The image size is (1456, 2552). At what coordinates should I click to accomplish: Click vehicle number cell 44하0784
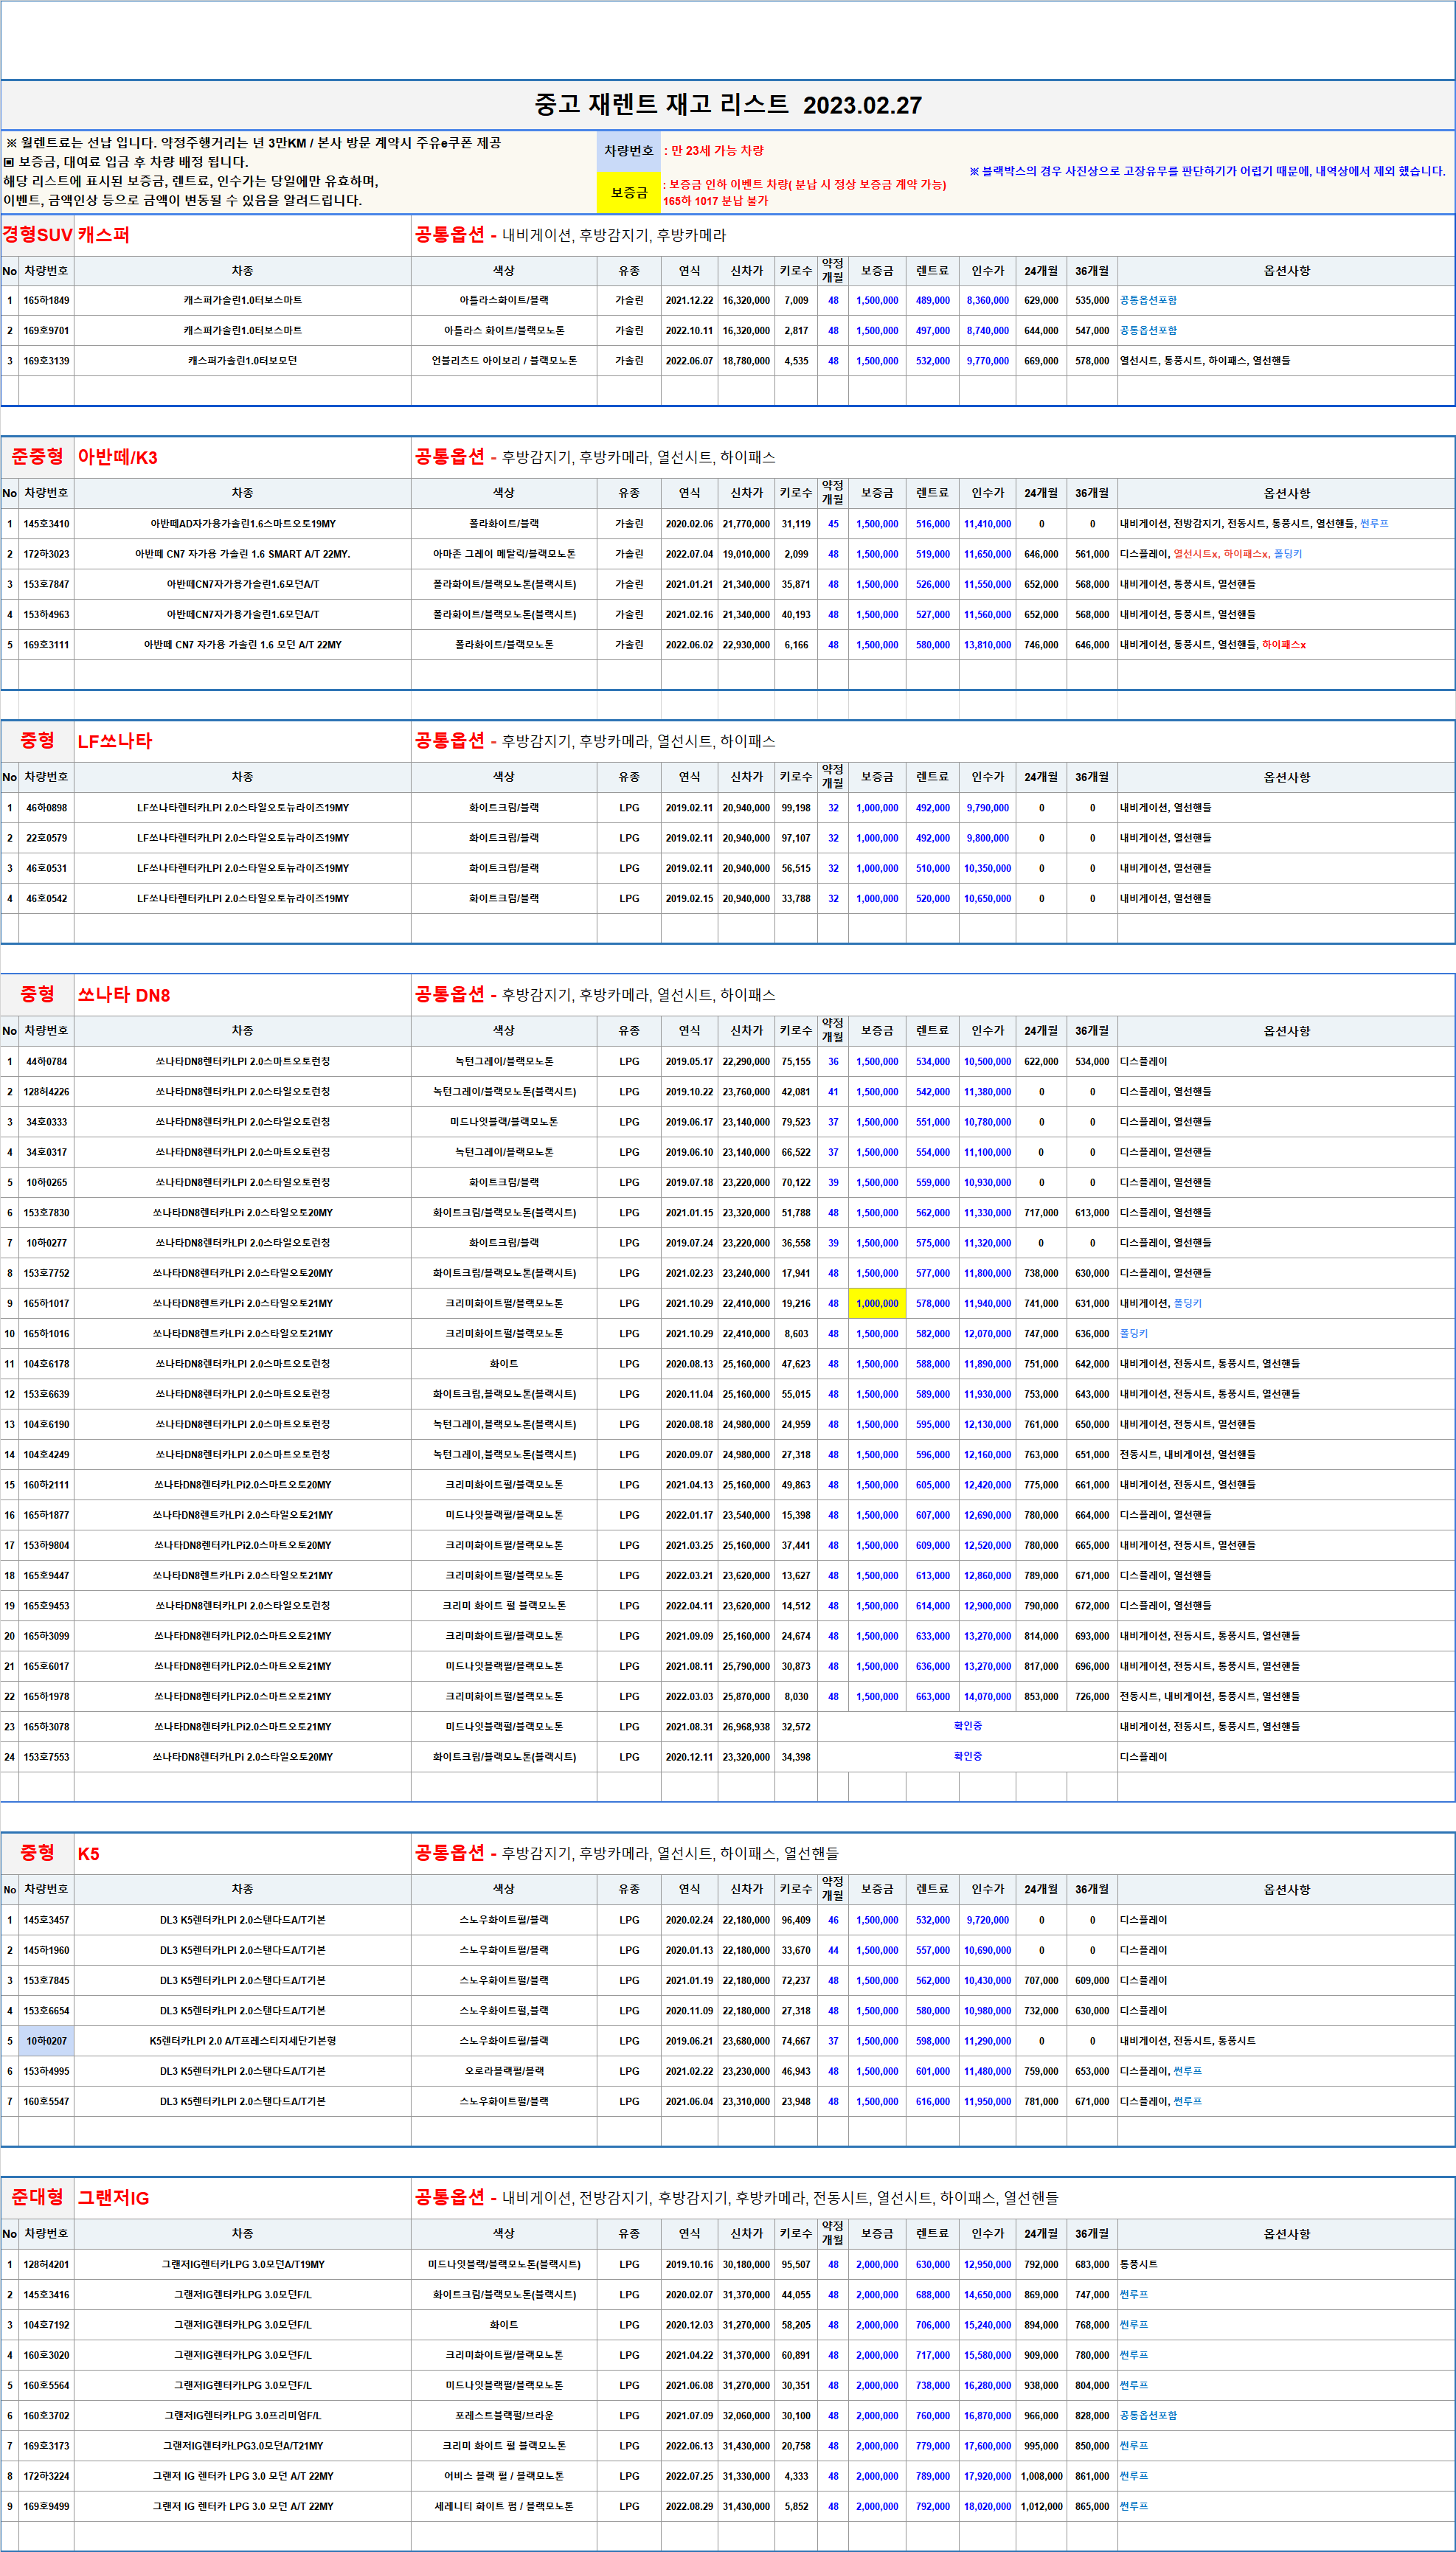(46, 1062)
